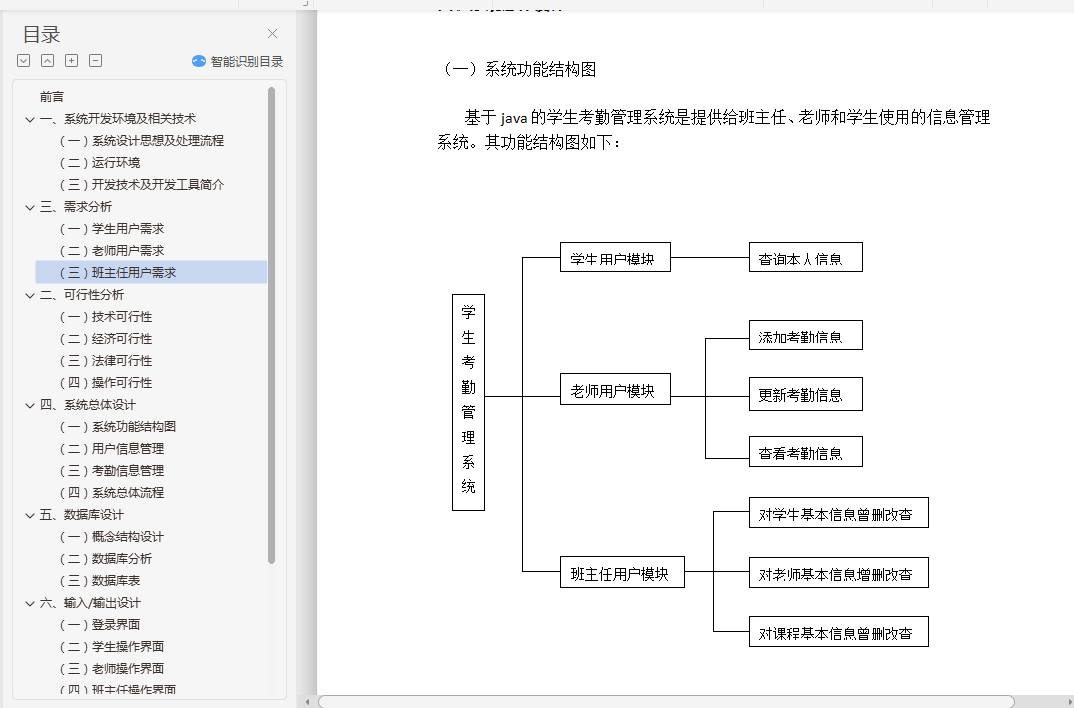Click the up-chevron icon in the 目录 toolbar
This screenshot has width=1074, height=708.
pos(47,60)
